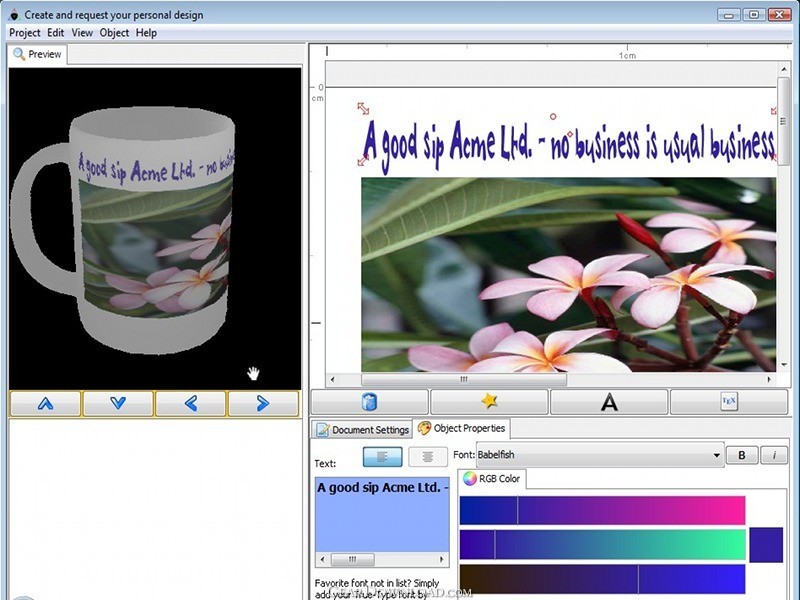
Task: Click into the text content box
Action: pyautogui.click(x=382, y=514)
